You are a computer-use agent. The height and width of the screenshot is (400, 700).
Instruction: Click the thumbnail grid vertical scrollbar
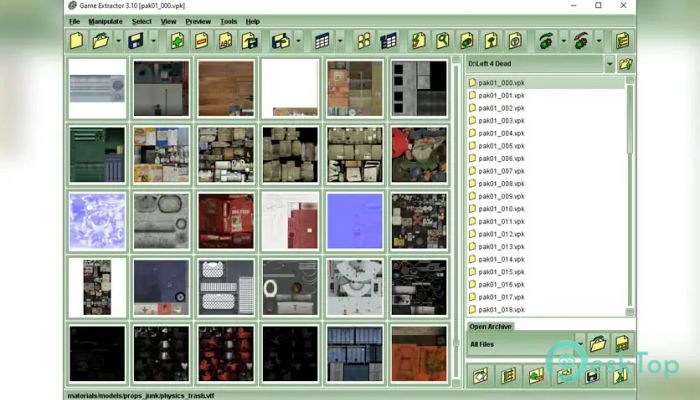(x=456, y=221)
